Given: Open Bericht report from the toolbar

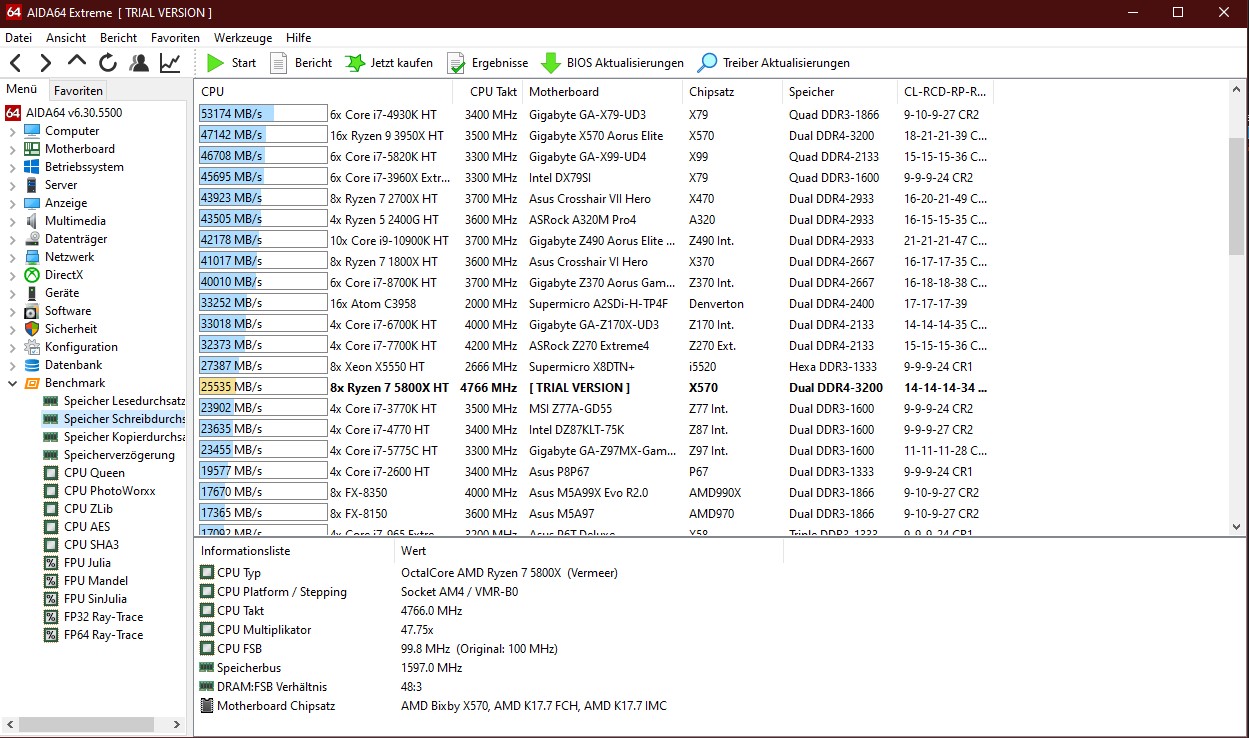Looking at the screenshot, I should [301, 63].
